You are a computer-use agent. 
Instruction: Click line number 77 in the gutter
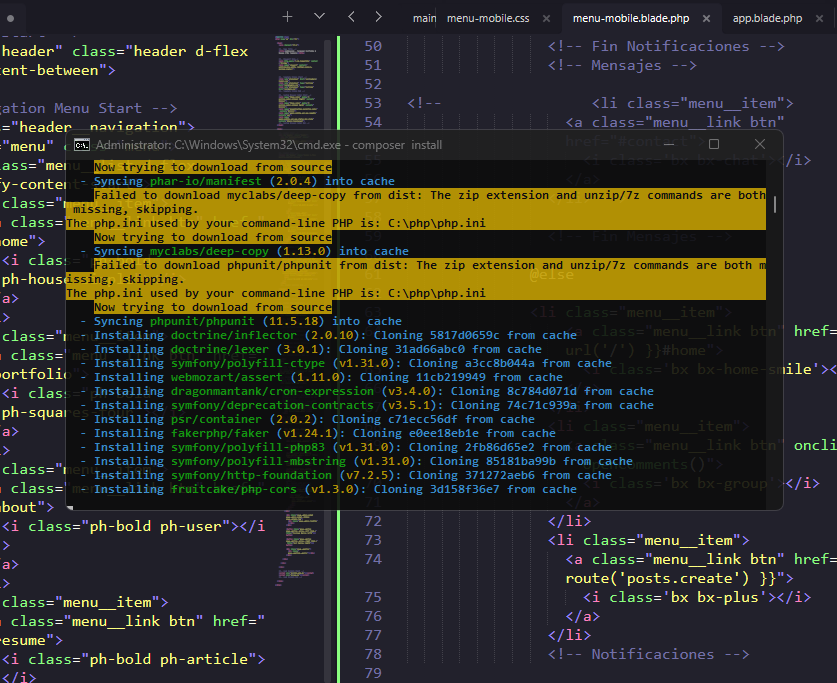coord(373,636)
